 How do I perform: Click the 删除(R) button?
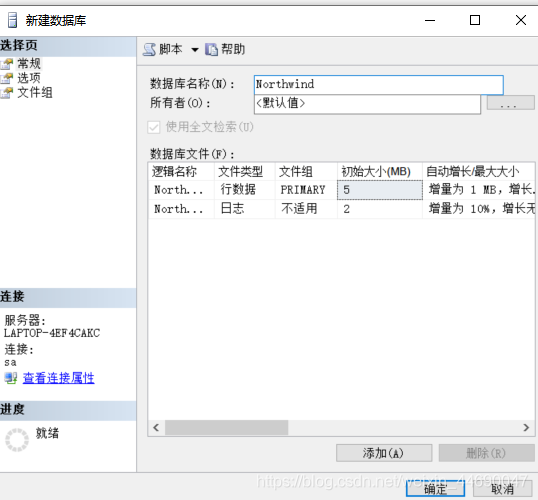point(487,453)
